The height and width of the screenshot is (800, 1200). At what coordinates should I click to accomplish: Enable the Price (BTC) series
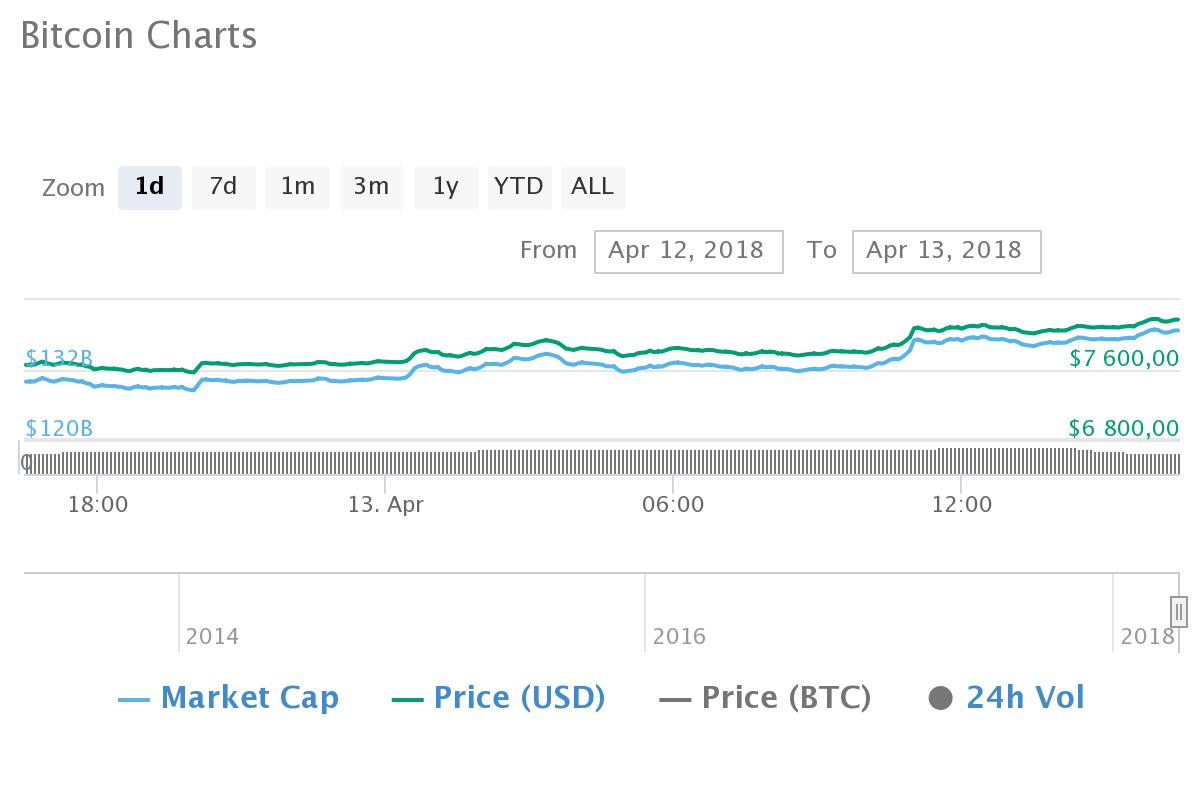765,697
